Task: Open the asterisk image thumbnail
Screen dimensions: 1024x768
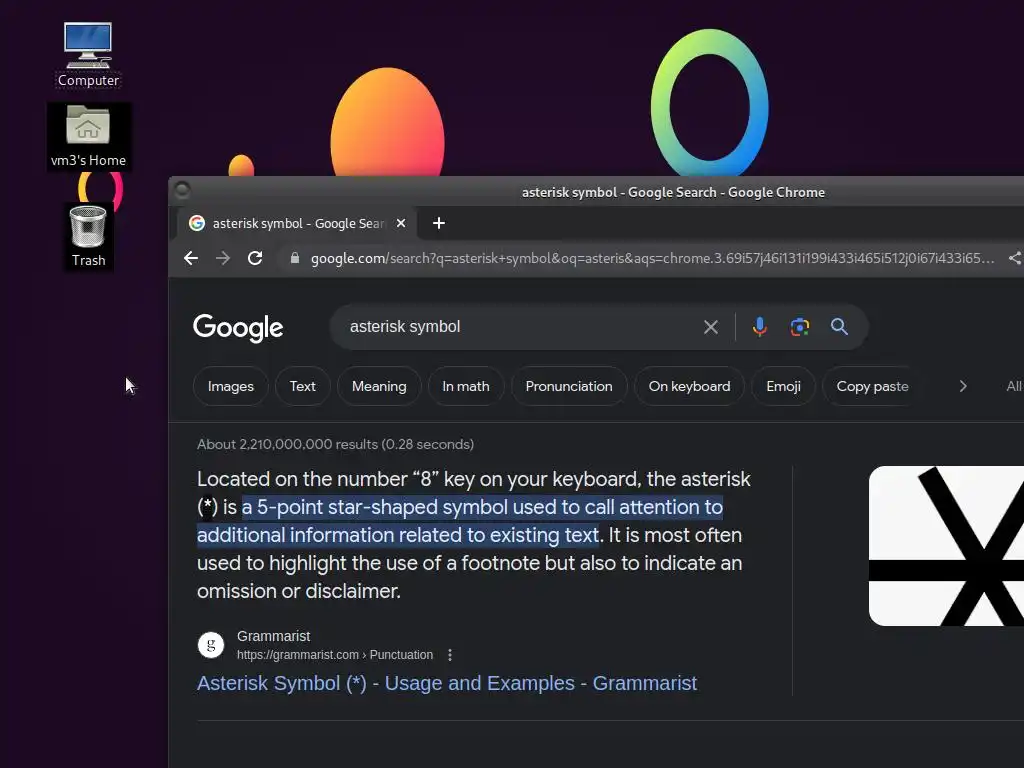Action: [x=946, y=546]
